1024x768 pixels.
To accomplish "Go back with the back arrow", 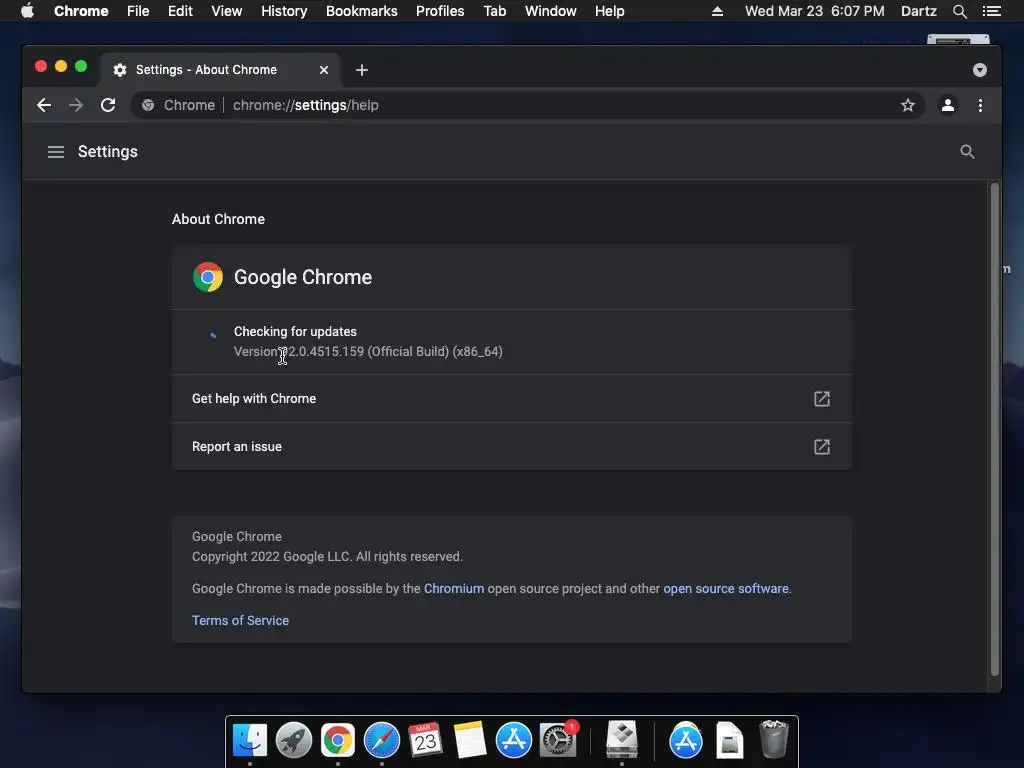I will [x=44, y=105].
